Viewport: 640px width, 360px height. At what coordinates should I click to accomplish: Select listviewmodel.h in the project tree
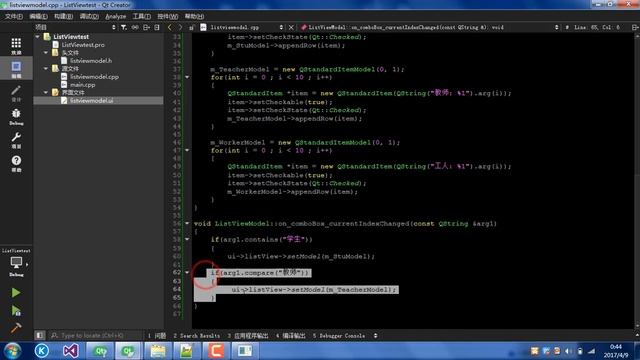pos(91,60)
